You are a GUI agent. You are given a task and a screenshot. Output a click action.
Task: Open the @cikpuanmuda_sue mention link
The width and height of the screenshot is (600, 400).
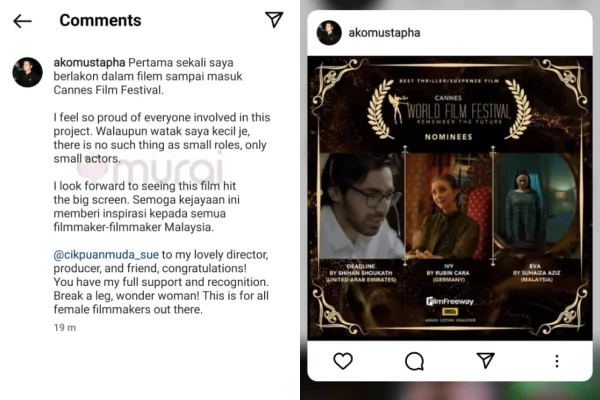point(106,255)
